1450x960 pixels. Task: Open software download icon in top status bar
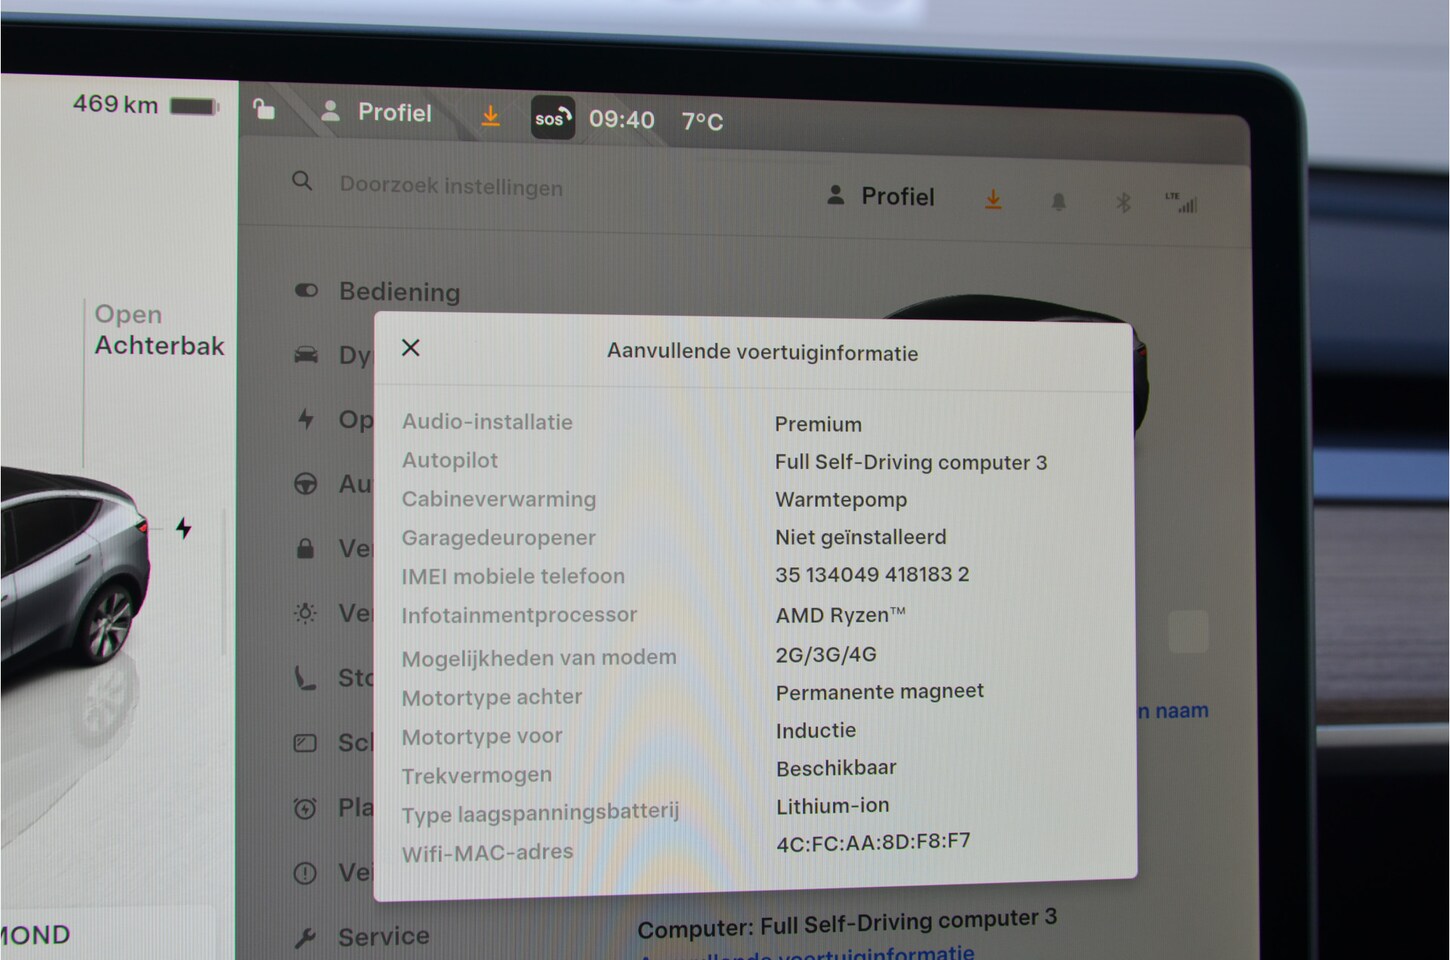point(490,116)
